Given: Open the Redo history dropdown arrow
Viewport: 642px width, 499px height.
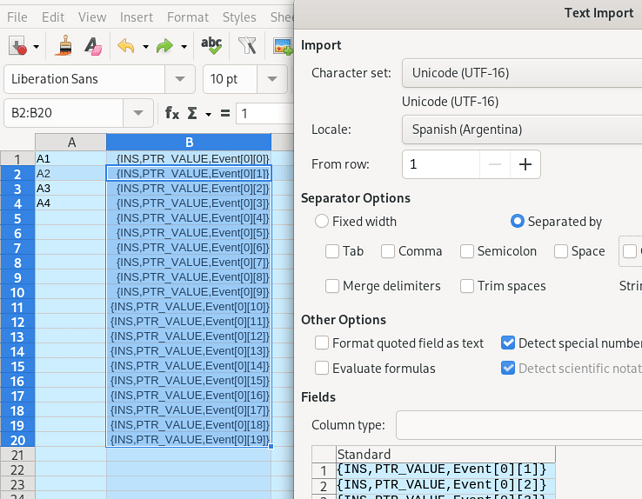Looking at the screenshot, I should click(x=184, y=47).
